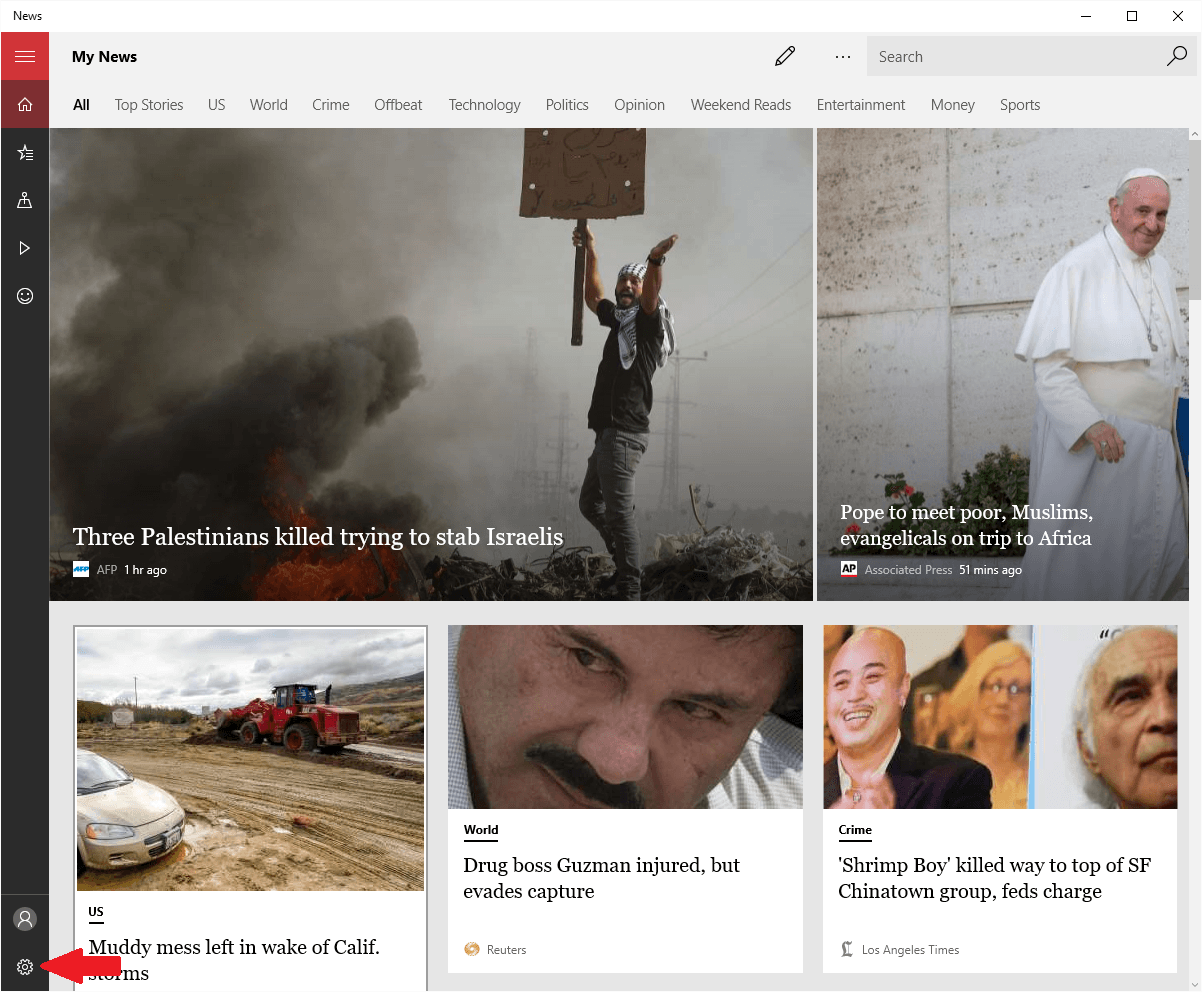The image size is (1202, 992).
Task: Run a search using the magnifier icon
Action: tap(1177, 57)
